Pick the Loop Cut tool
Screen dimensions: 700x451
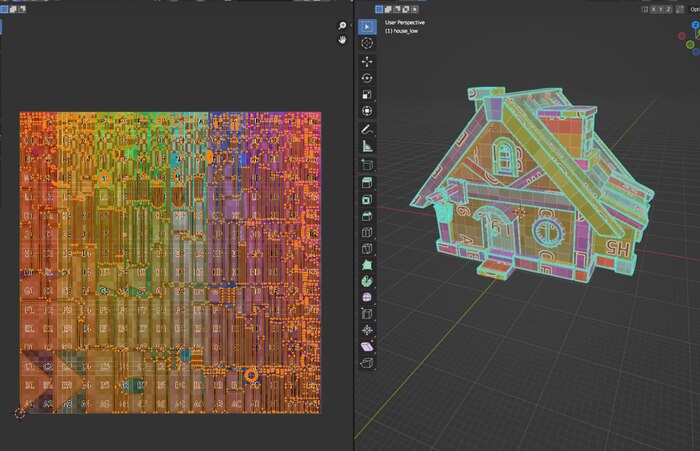click(367, 232)
